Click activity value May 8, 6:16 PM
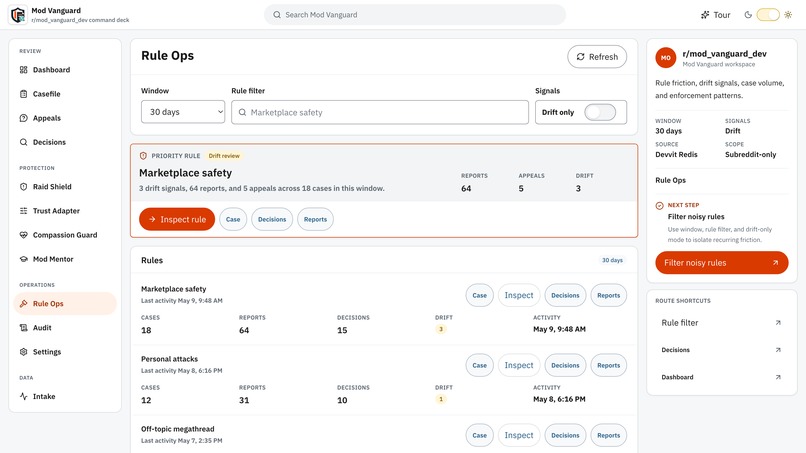 coord(559,399)
